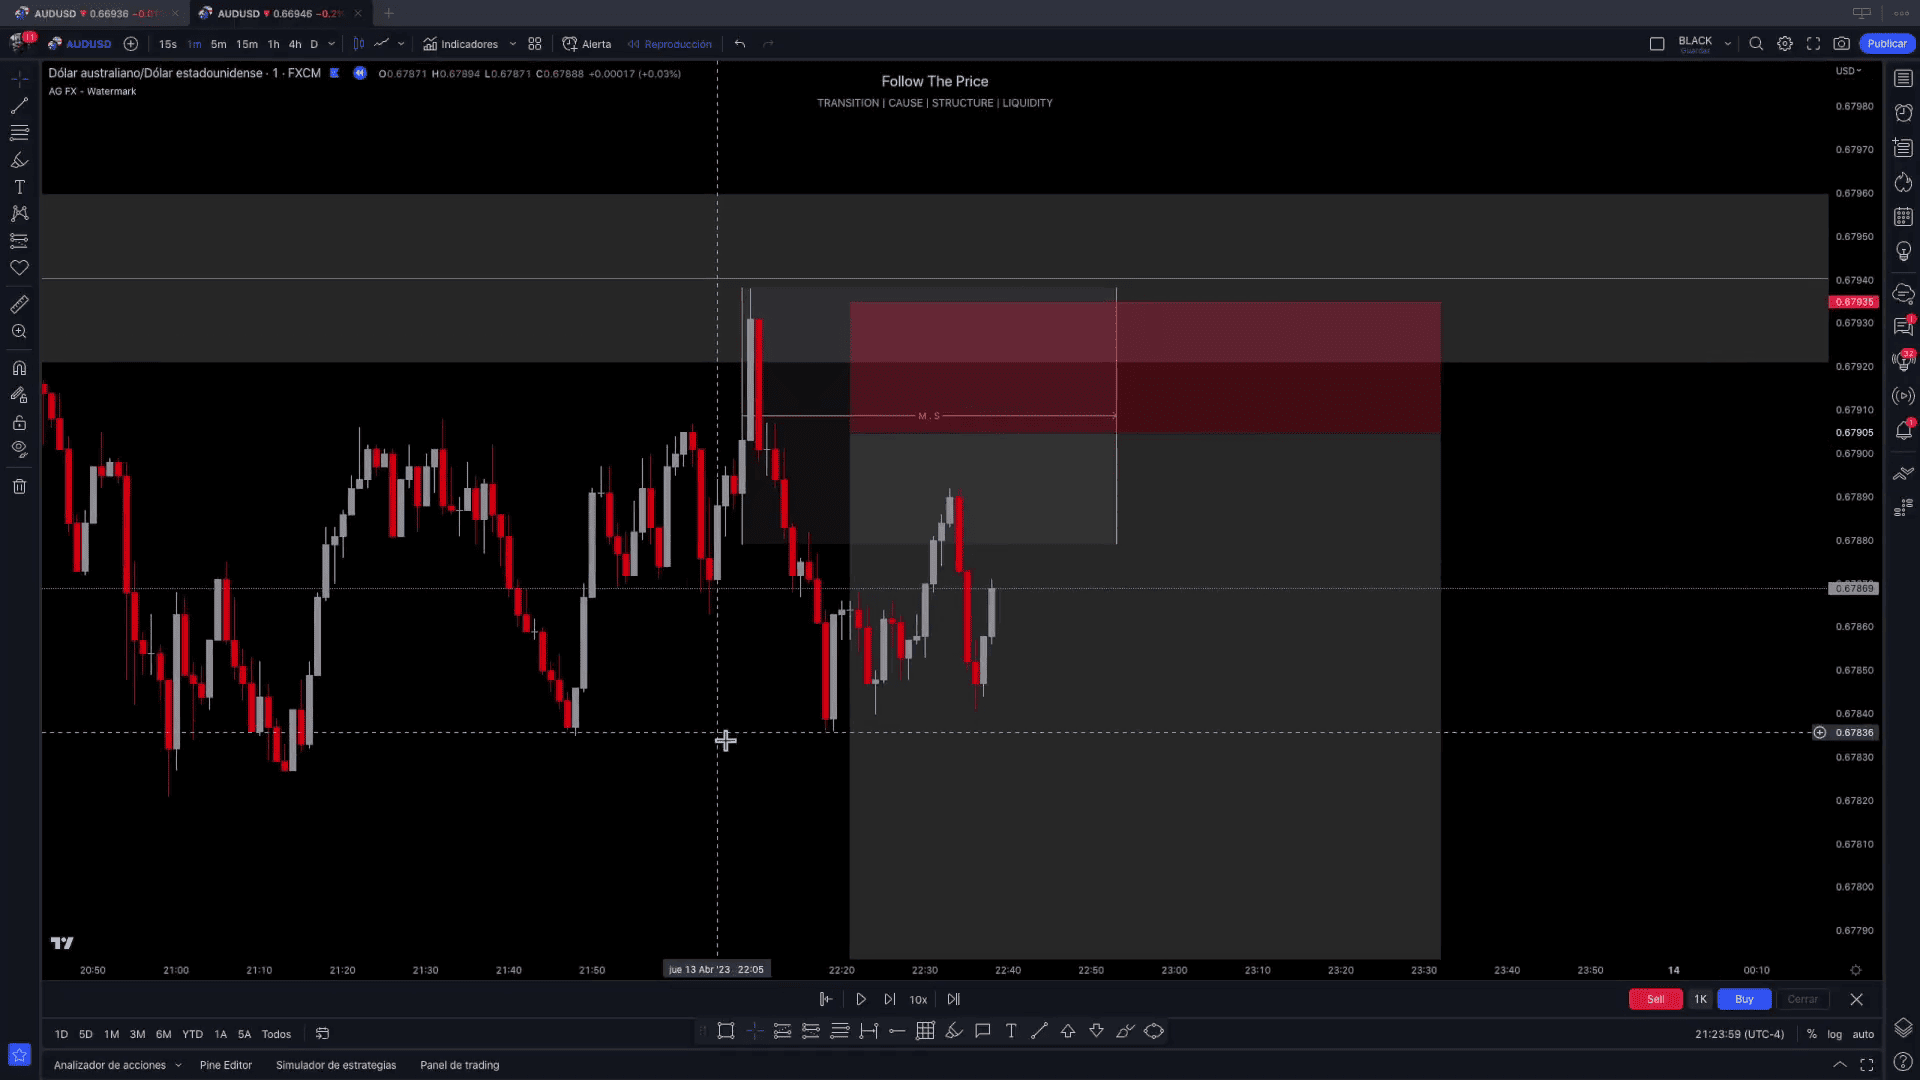Select the trend line drawing tool
The width and height of the screenshot is (1920, 1080).
[19, 105]
